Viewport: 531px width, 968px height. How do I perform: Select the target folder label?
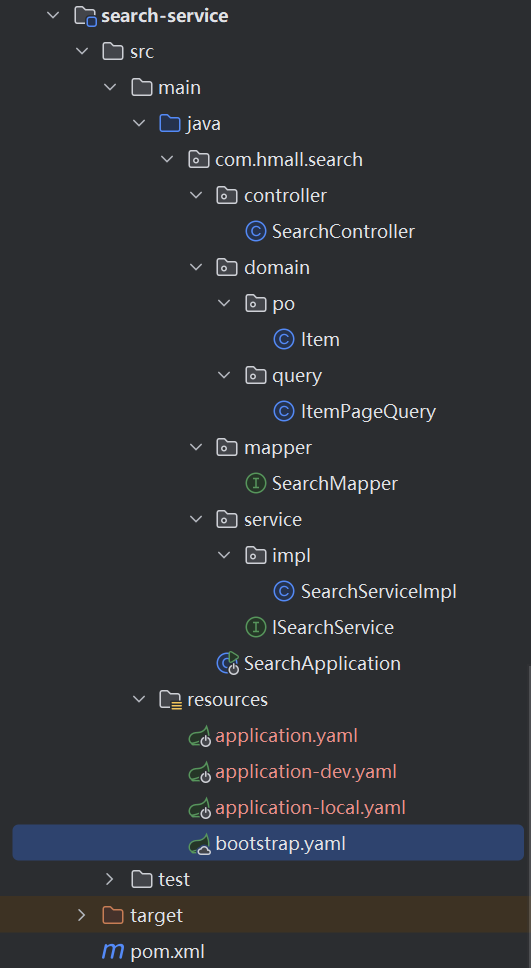pyautogui.click(x=157, y=915)
